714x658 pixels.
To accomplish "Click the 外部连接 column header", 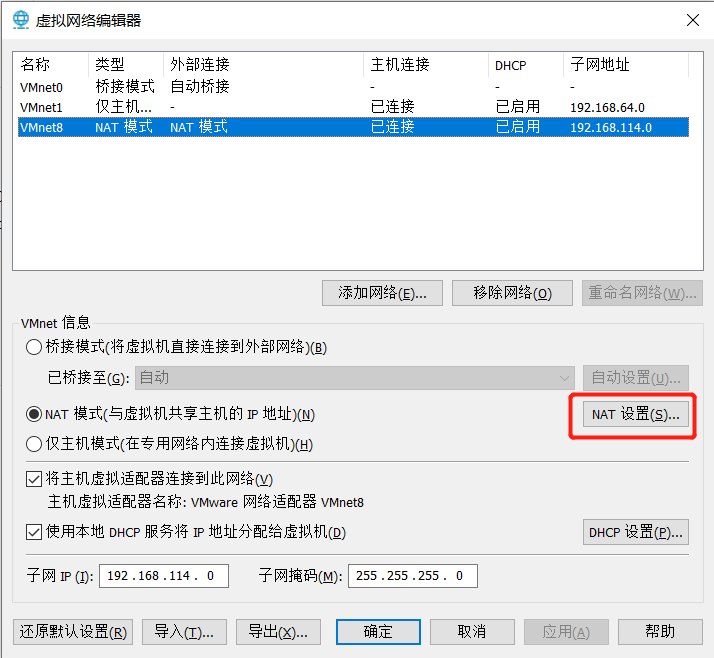I will [x=263, y=65].
